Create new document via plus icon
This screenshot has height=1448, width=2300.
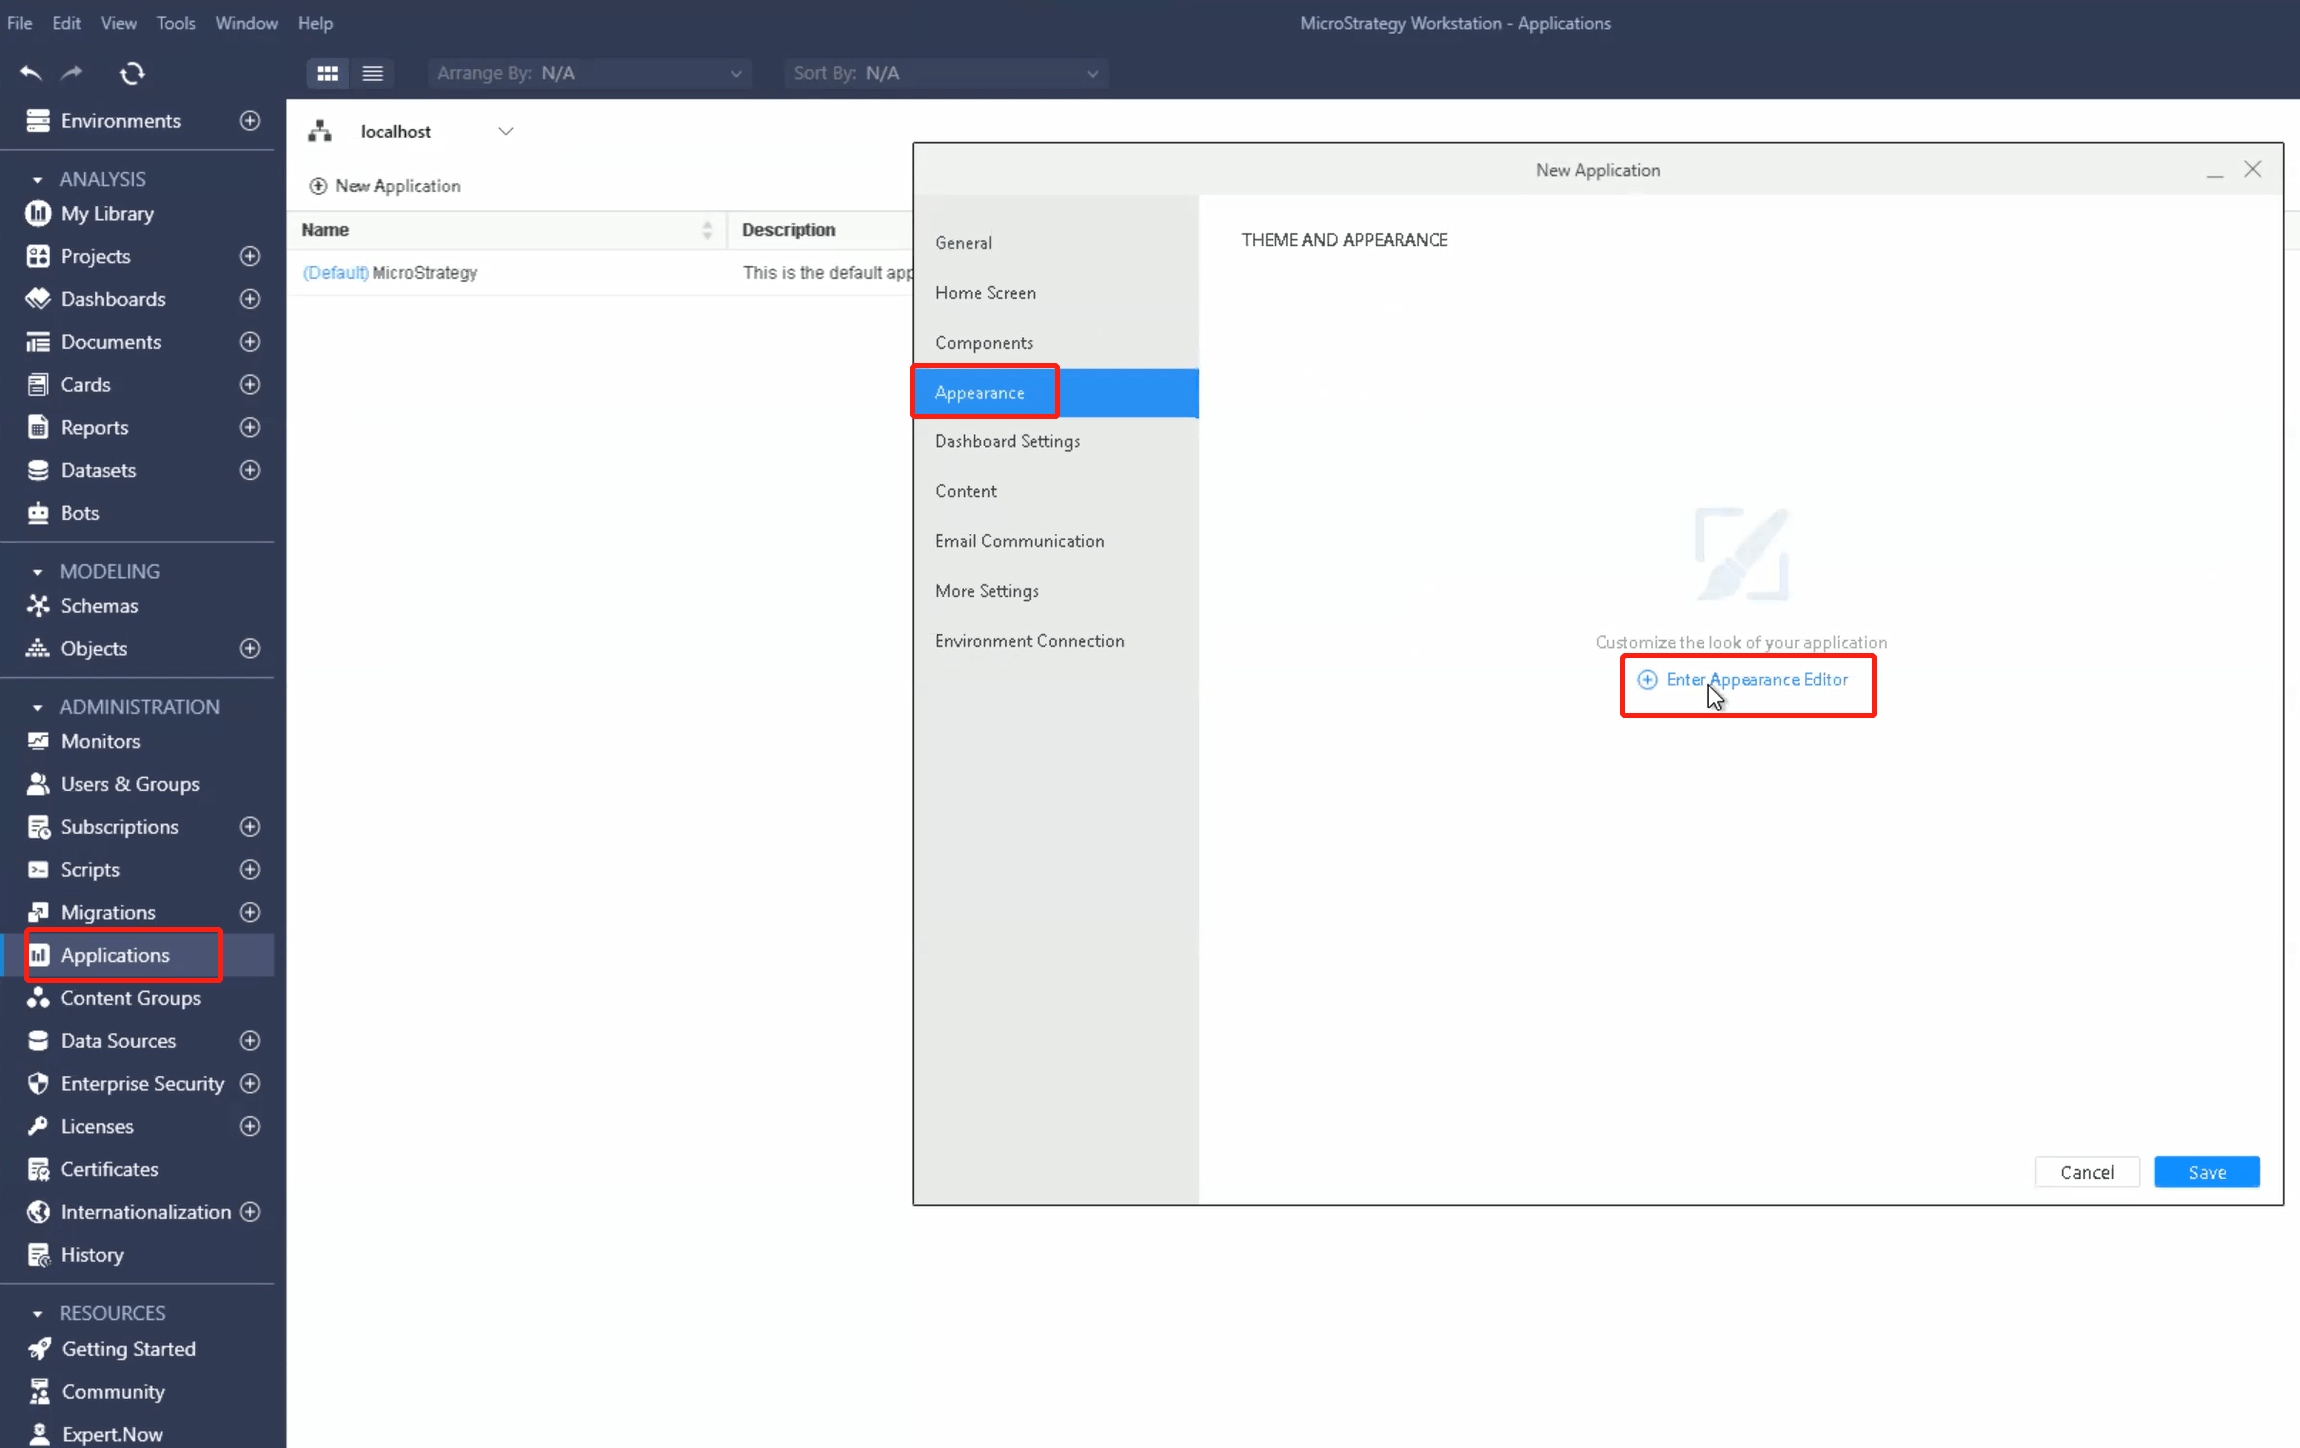pyautogui.click(x=250, y=342)
